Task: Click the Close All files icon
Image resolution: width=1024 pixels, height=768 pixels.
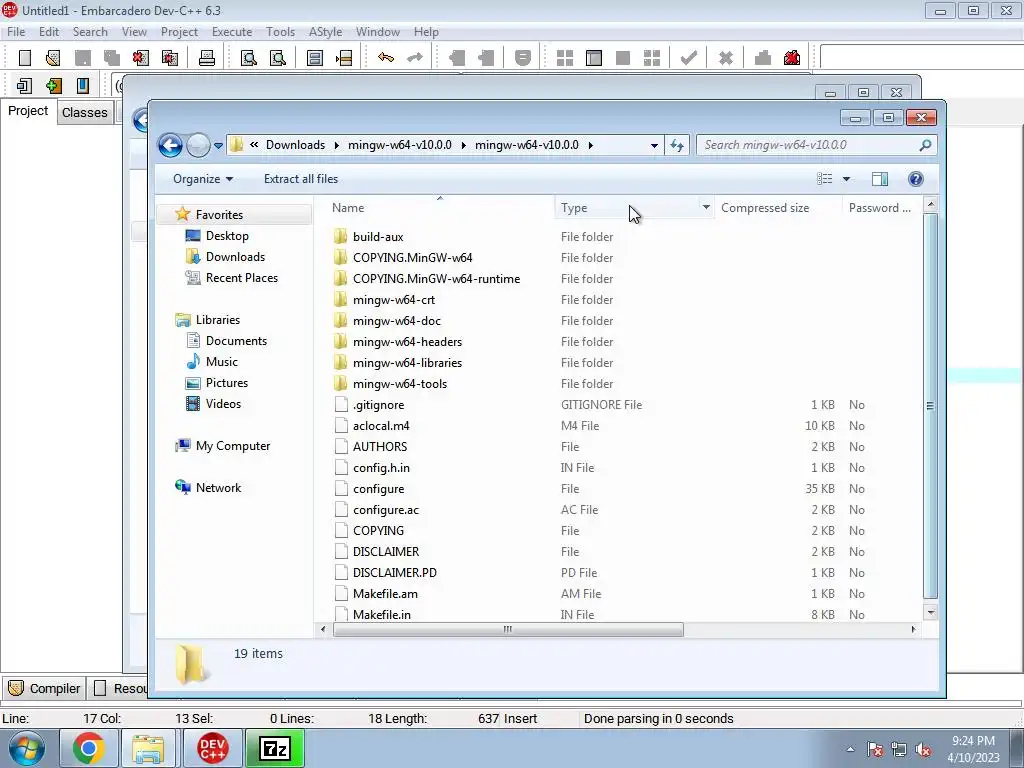Action: tap(170, 57)
